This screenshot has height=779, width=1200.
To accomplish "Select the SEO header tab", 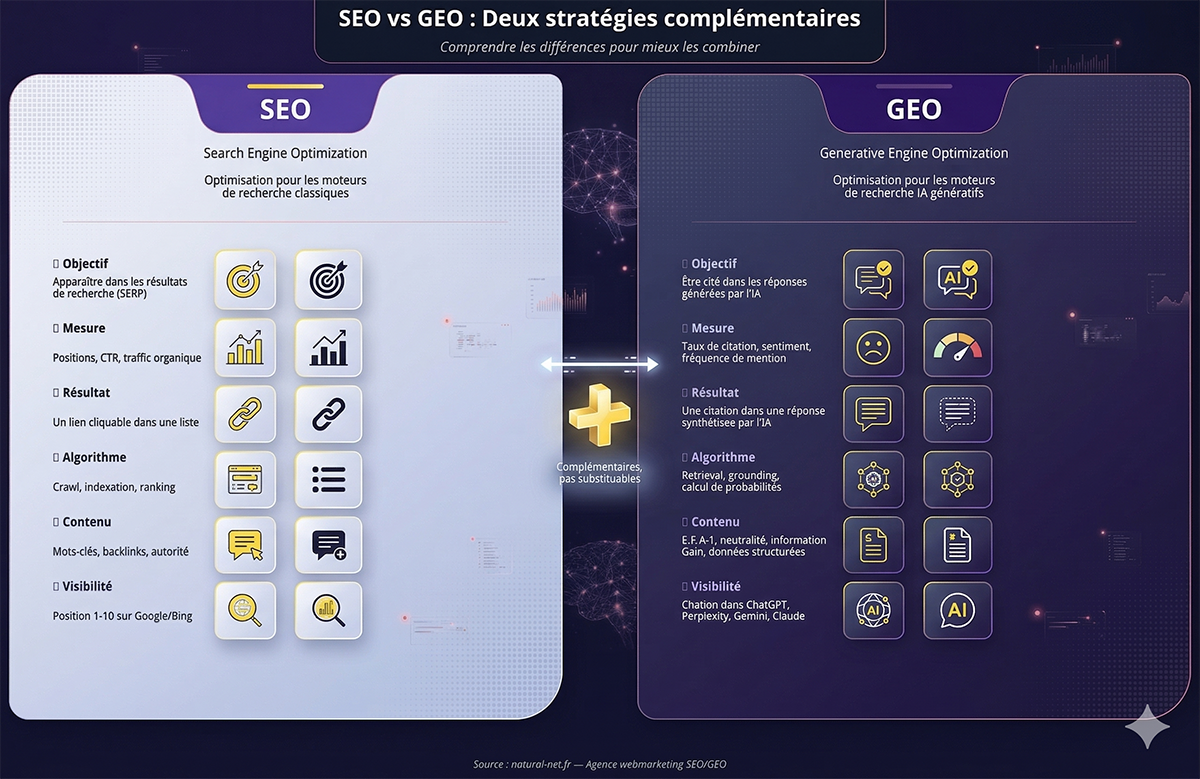I will 285,108.
